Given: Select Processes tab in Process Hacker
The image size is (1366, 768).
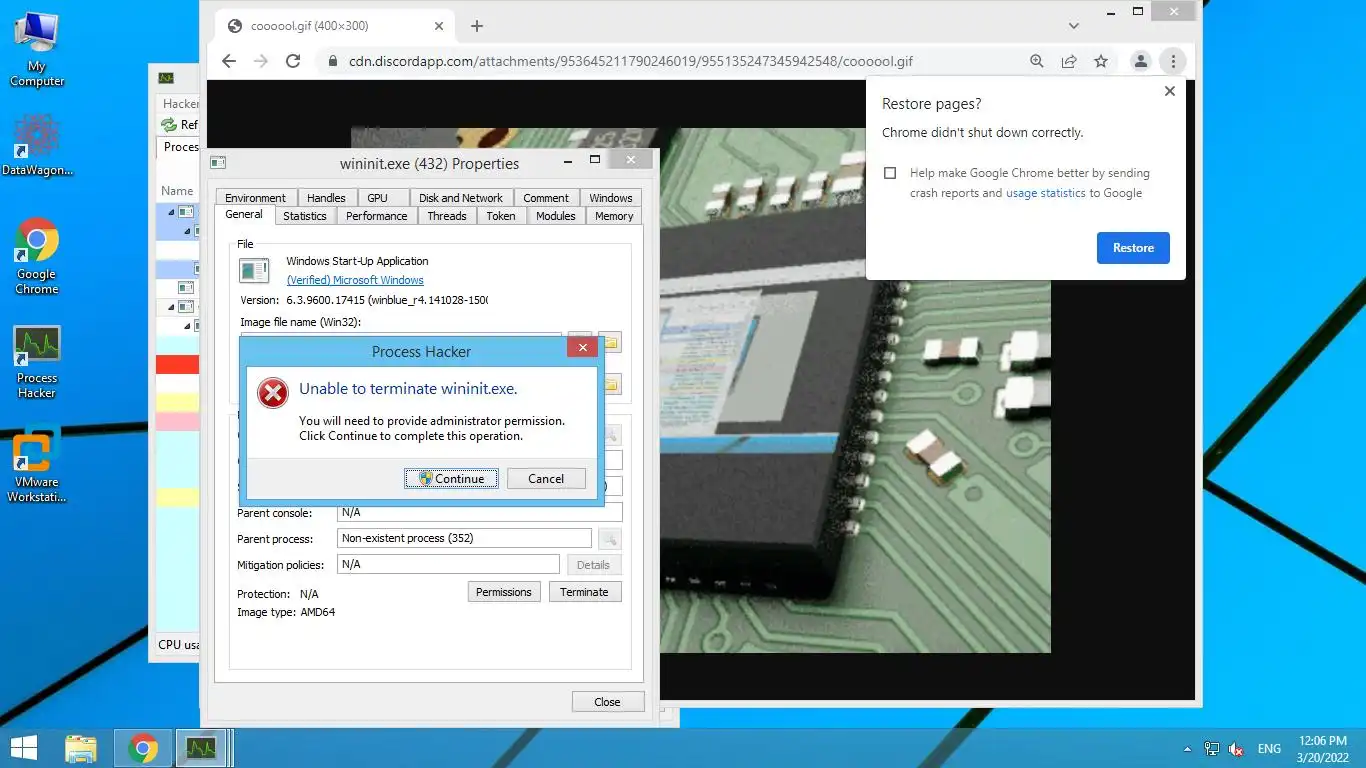Looking at the screenshot, I should click(180, 147).
